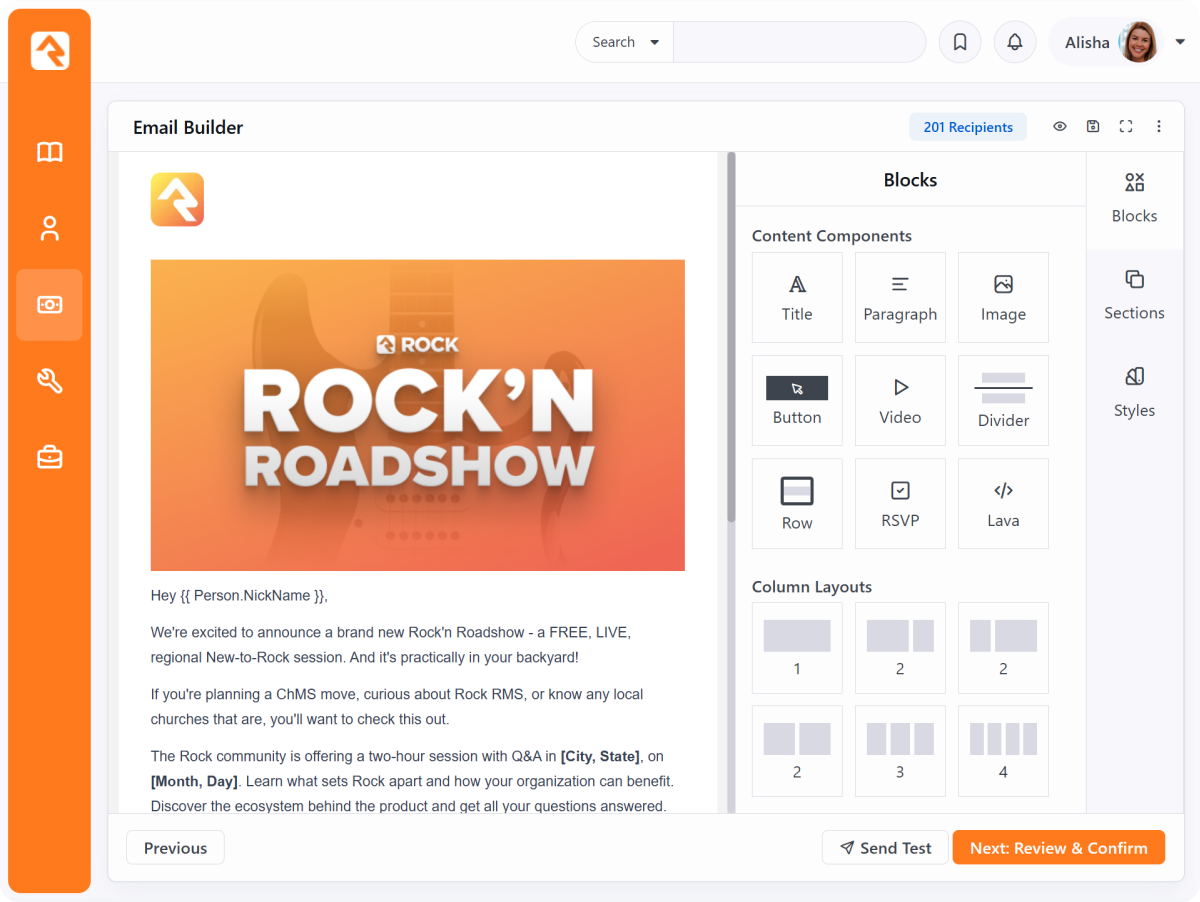
Task: Open the three-dot more options menu
Action: click(x=1159, y=127)
